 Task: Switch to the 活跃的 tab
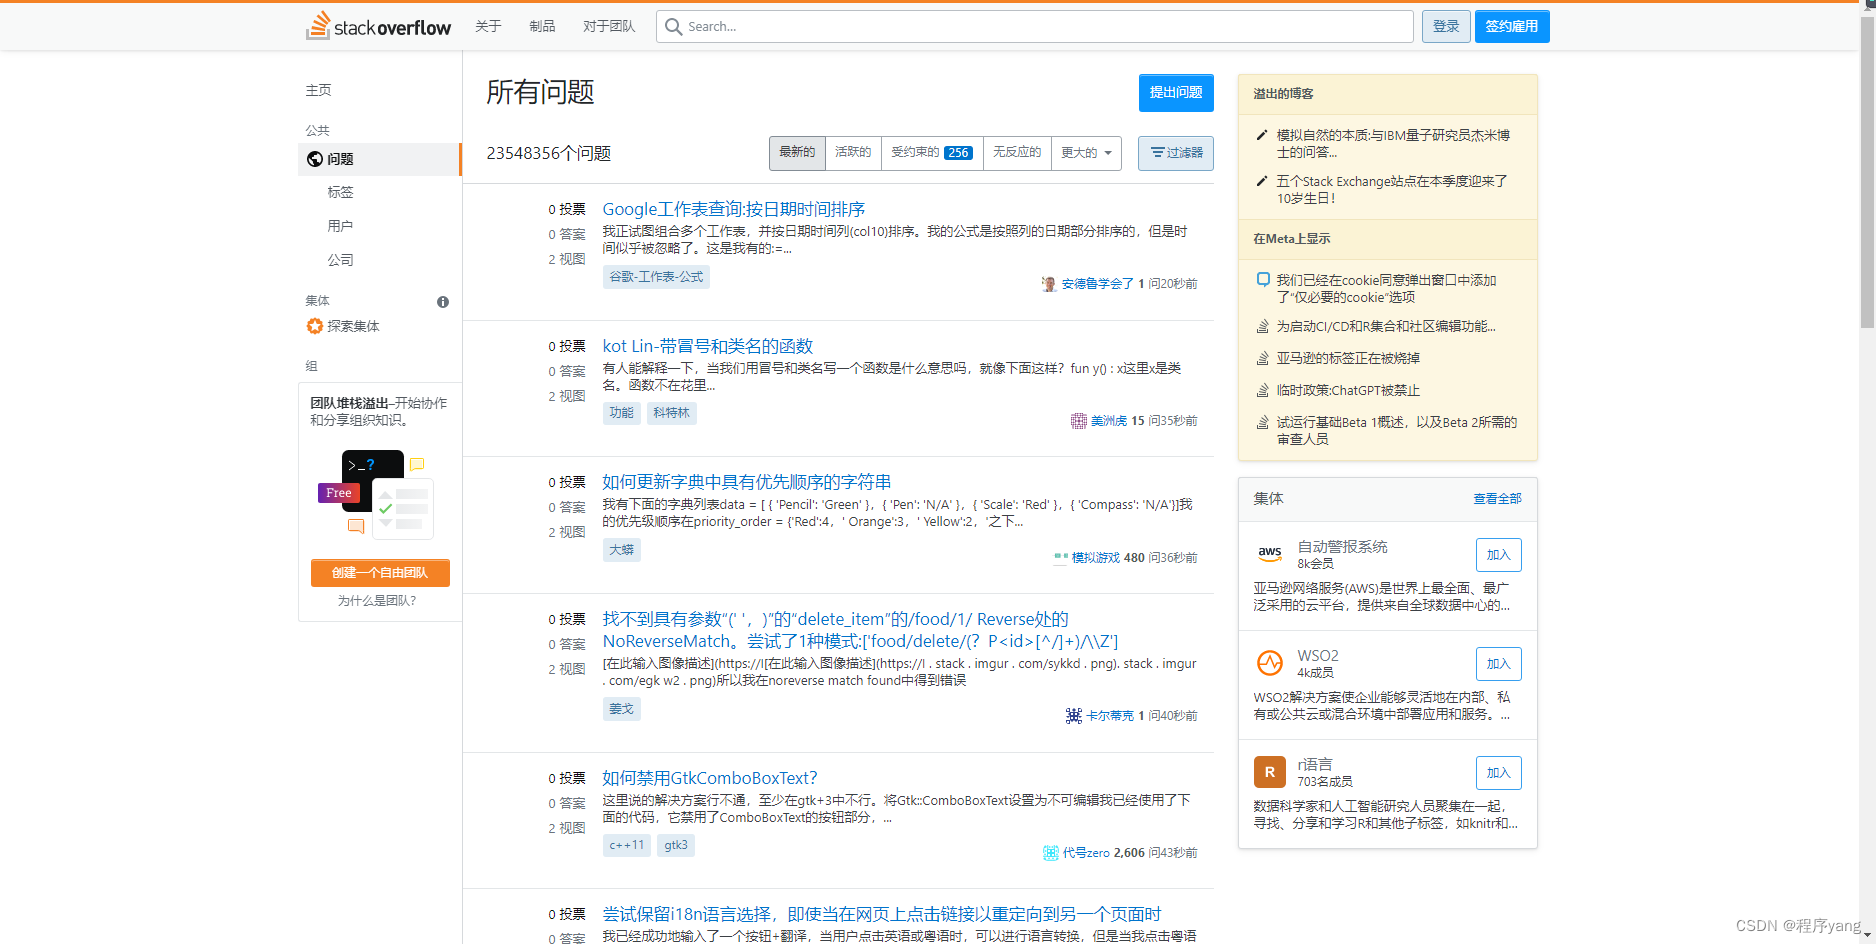point(853,153)
